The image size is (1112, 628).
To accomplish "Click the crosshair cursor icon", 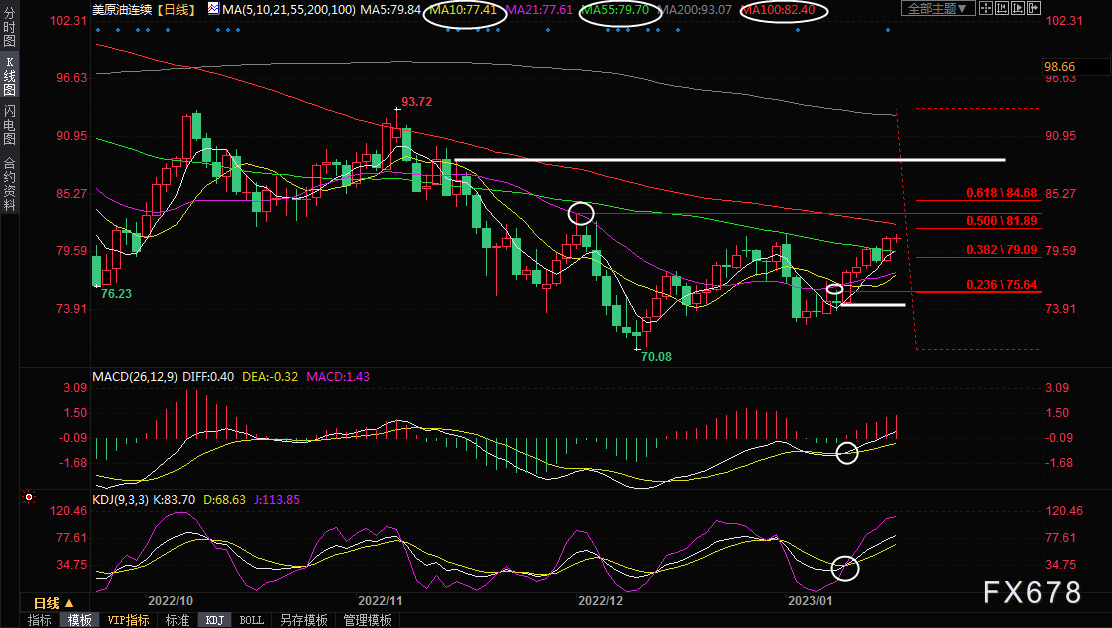I will point(986,8).
